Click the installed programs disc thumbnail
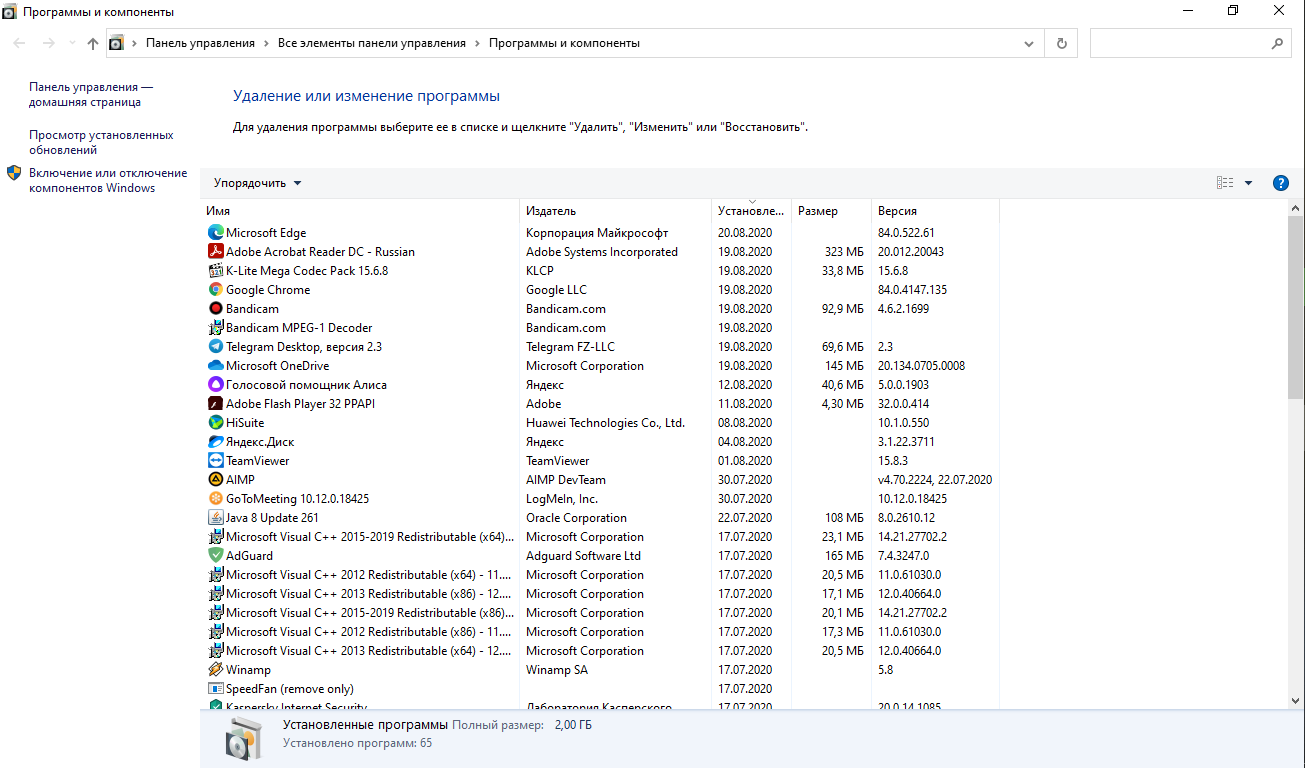 (243, 737)
